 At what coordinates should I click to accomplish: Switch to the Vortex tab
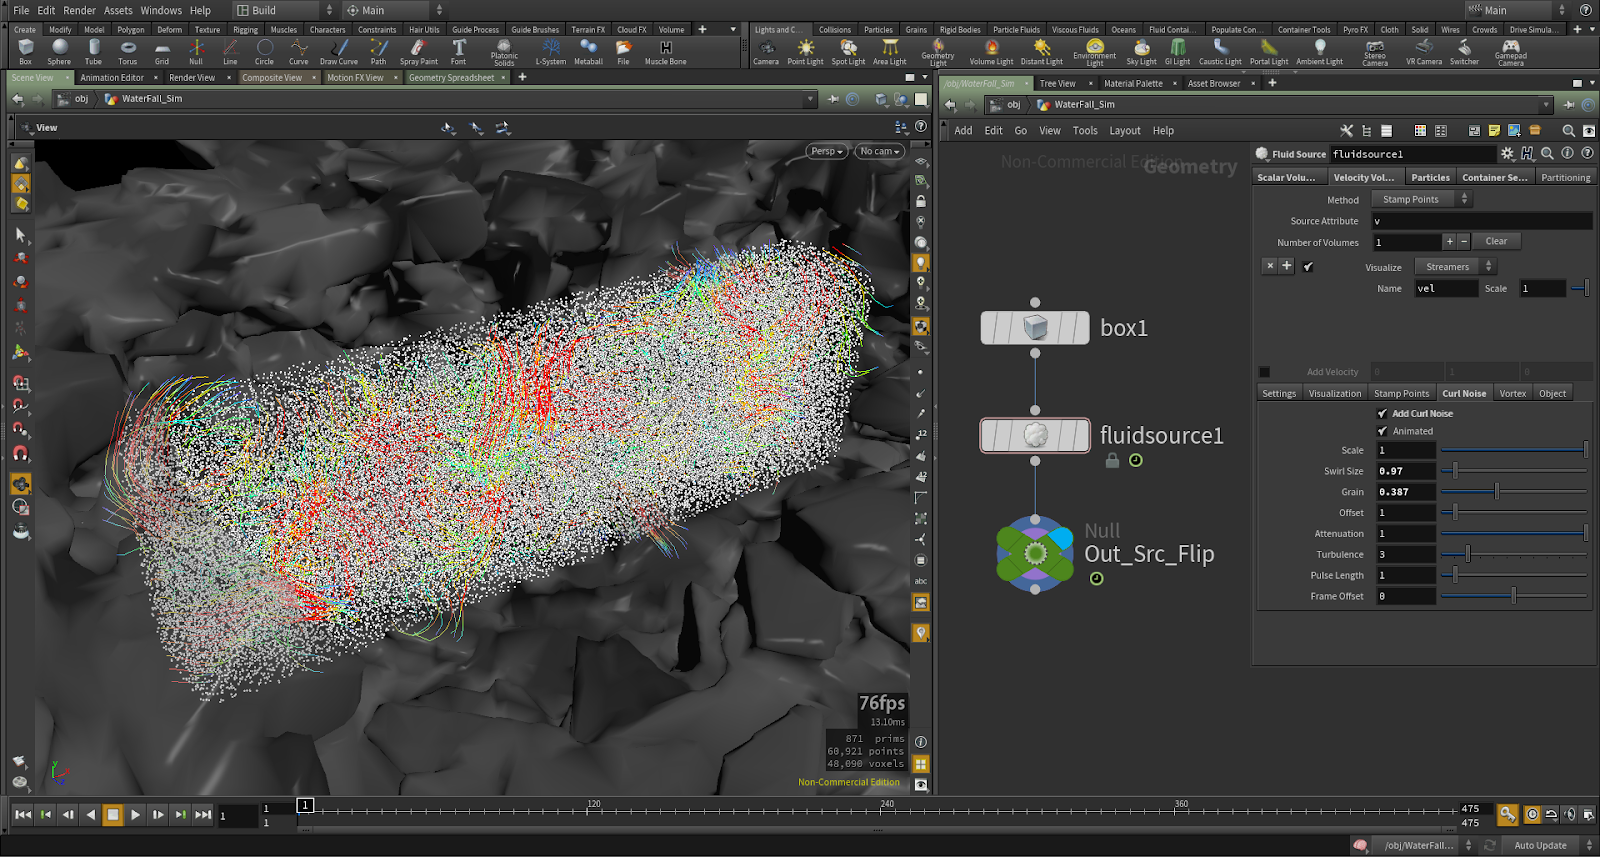click(x=1512, y=394)
